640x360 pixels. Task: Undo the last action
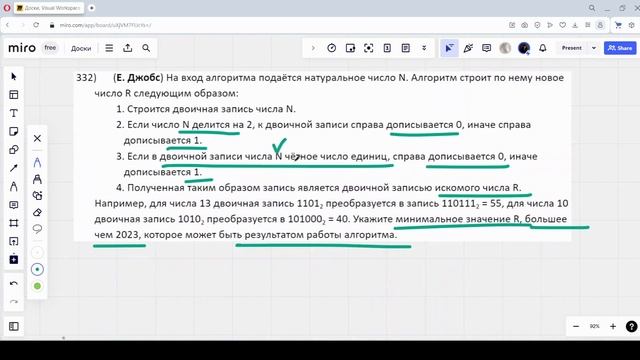pos(13,283)
